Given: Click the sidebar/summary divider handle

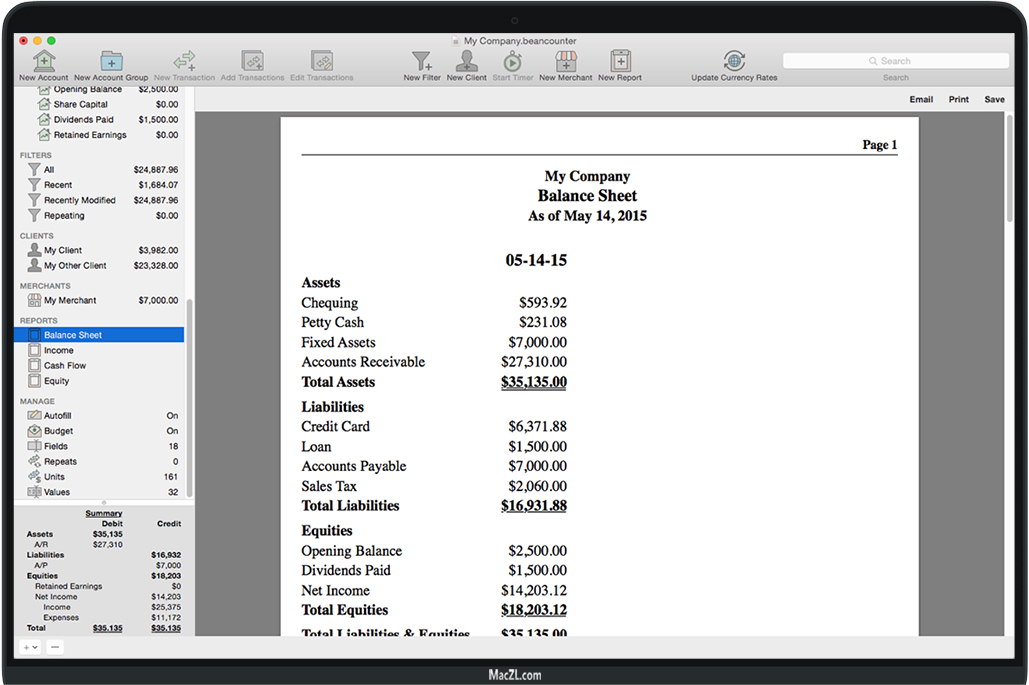Looking at the screenshot, I should point(104,503).
